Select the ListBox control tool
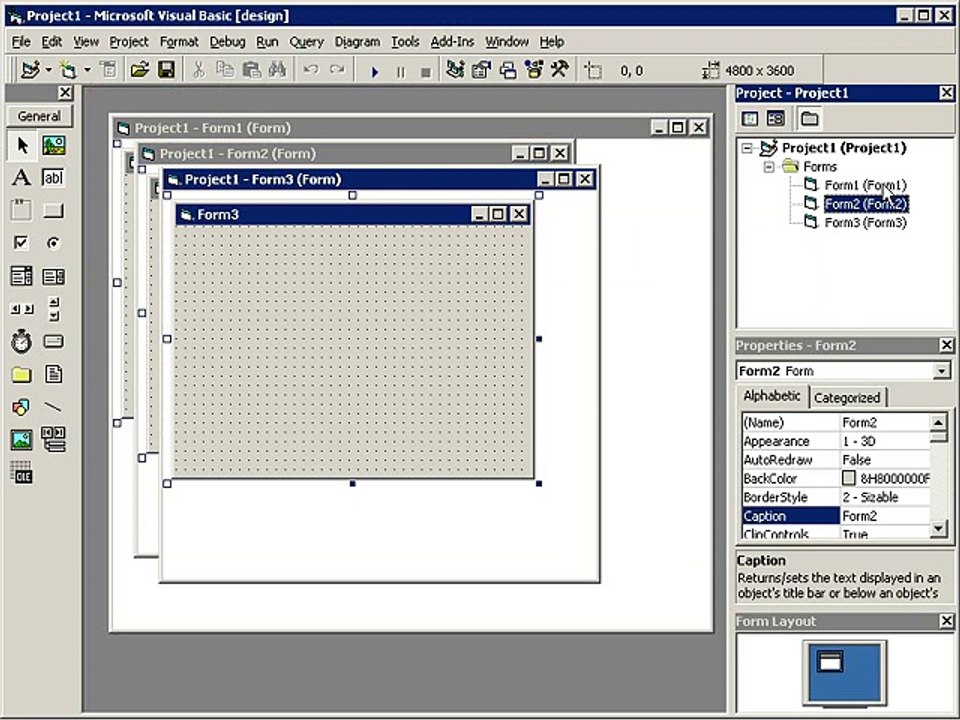Screen dimensions: 960x720 (x=54, y=276)
